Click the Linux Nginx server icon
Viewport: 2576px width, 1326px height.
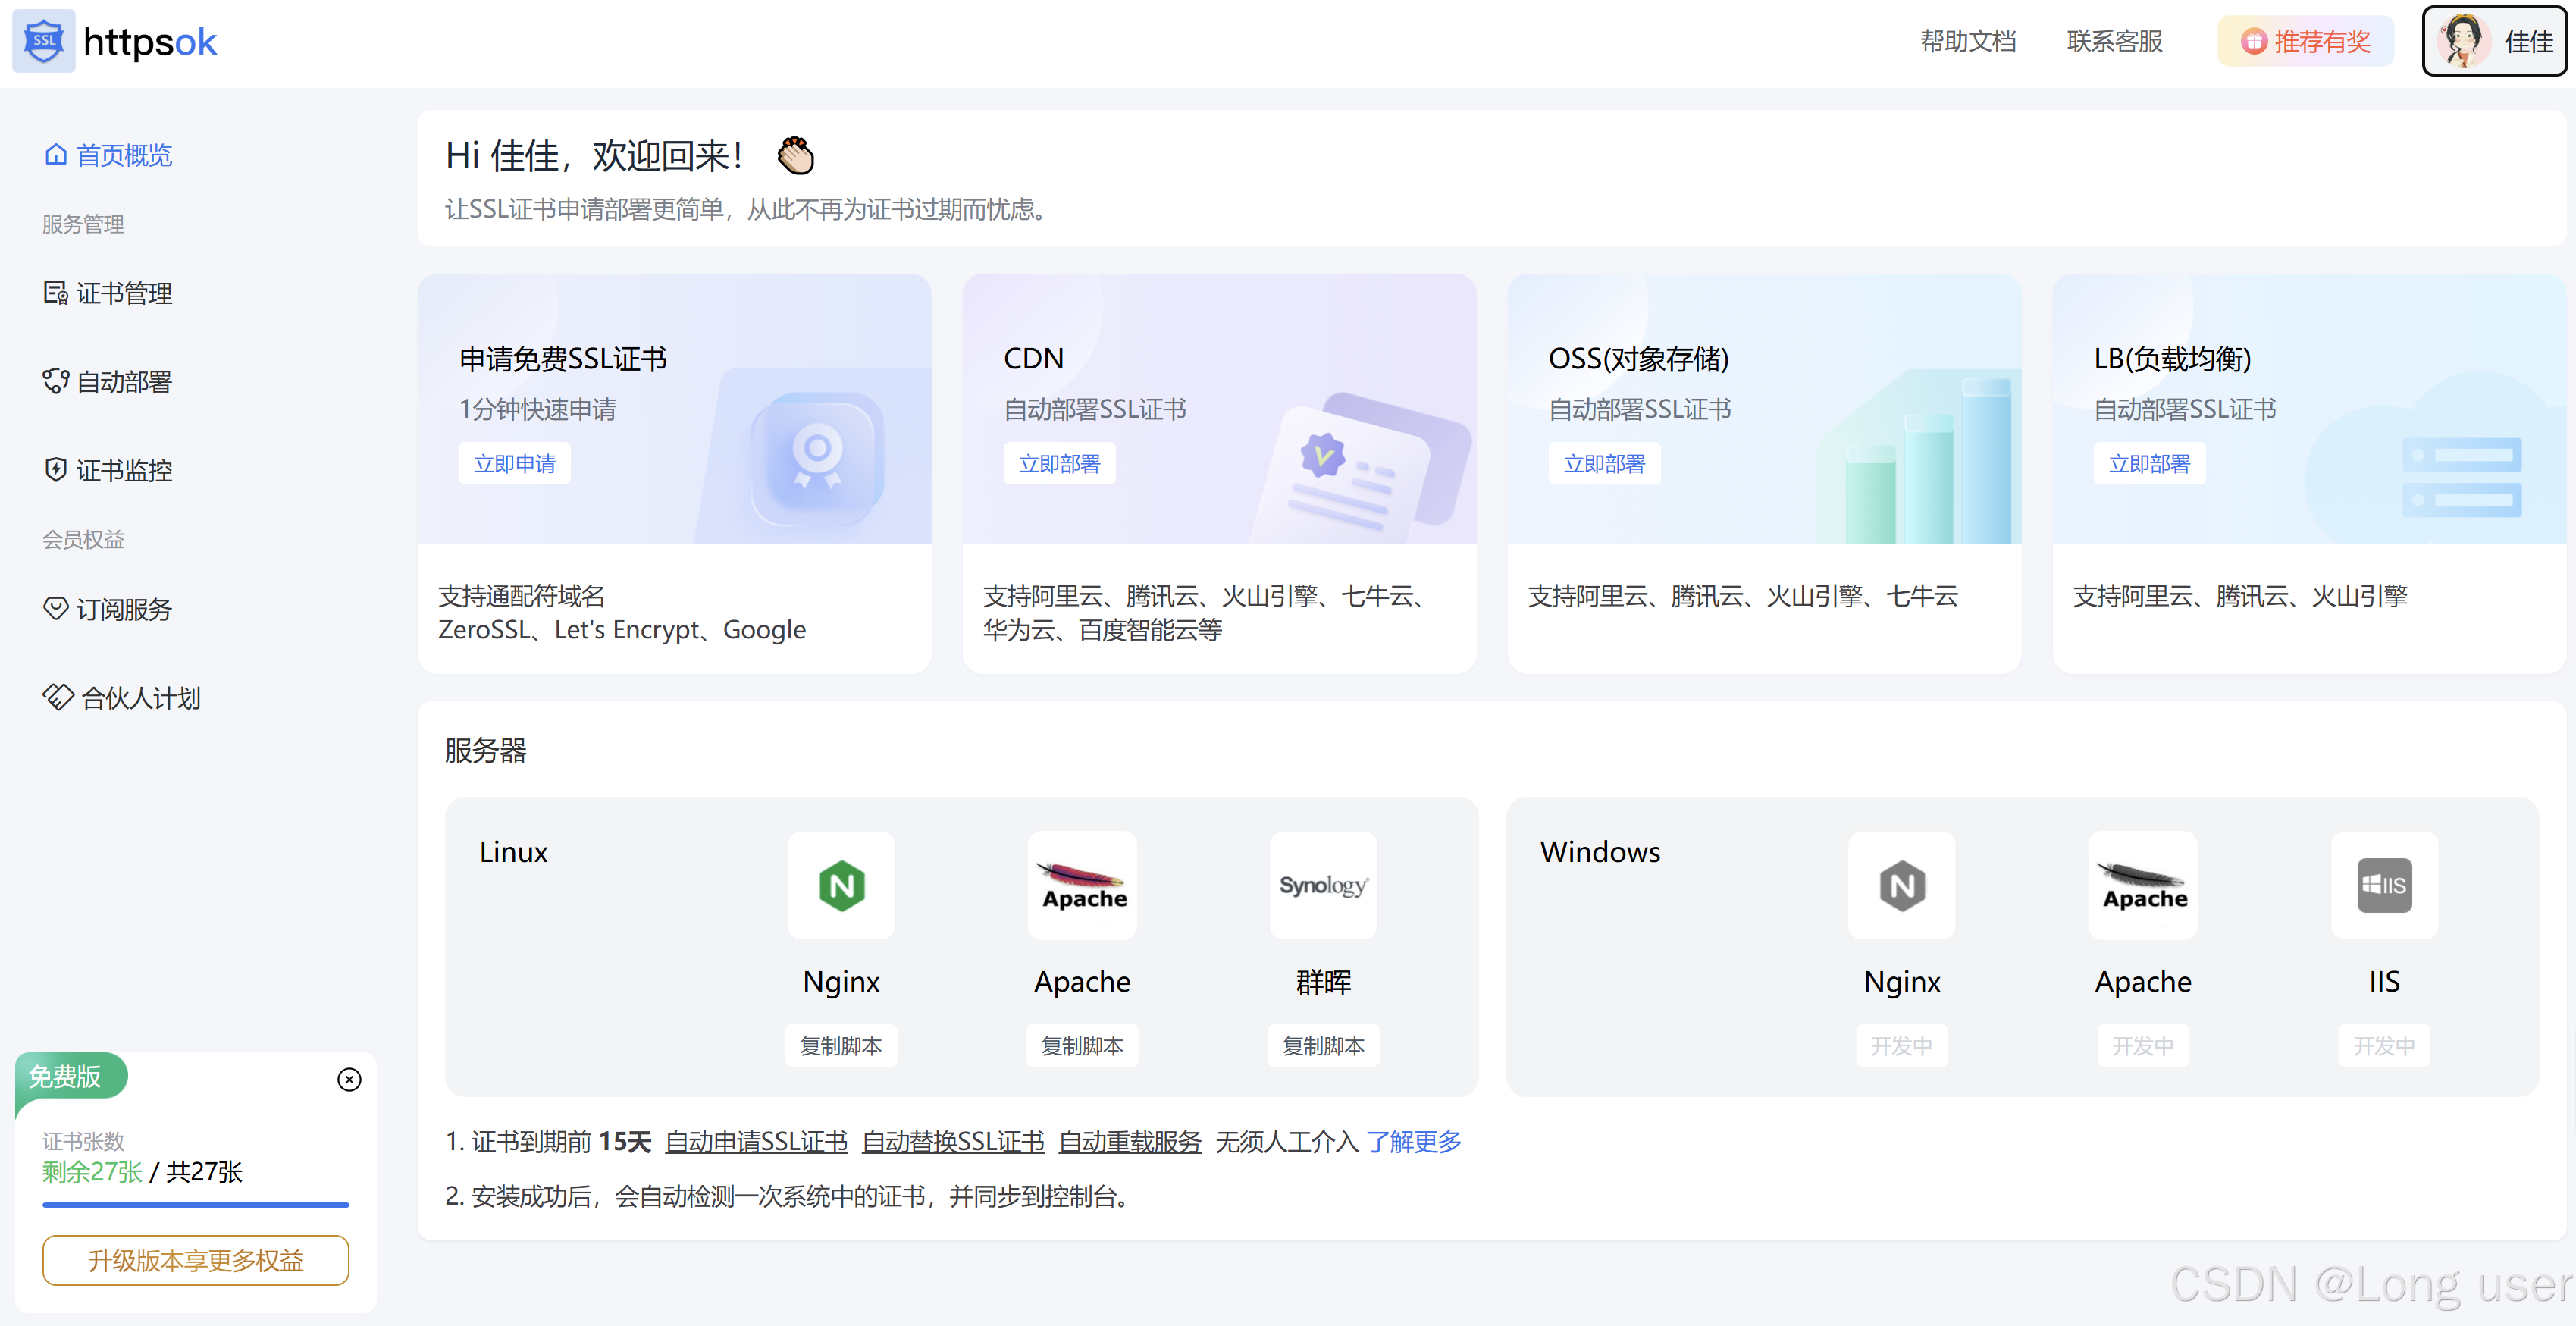tap(841, 885)
